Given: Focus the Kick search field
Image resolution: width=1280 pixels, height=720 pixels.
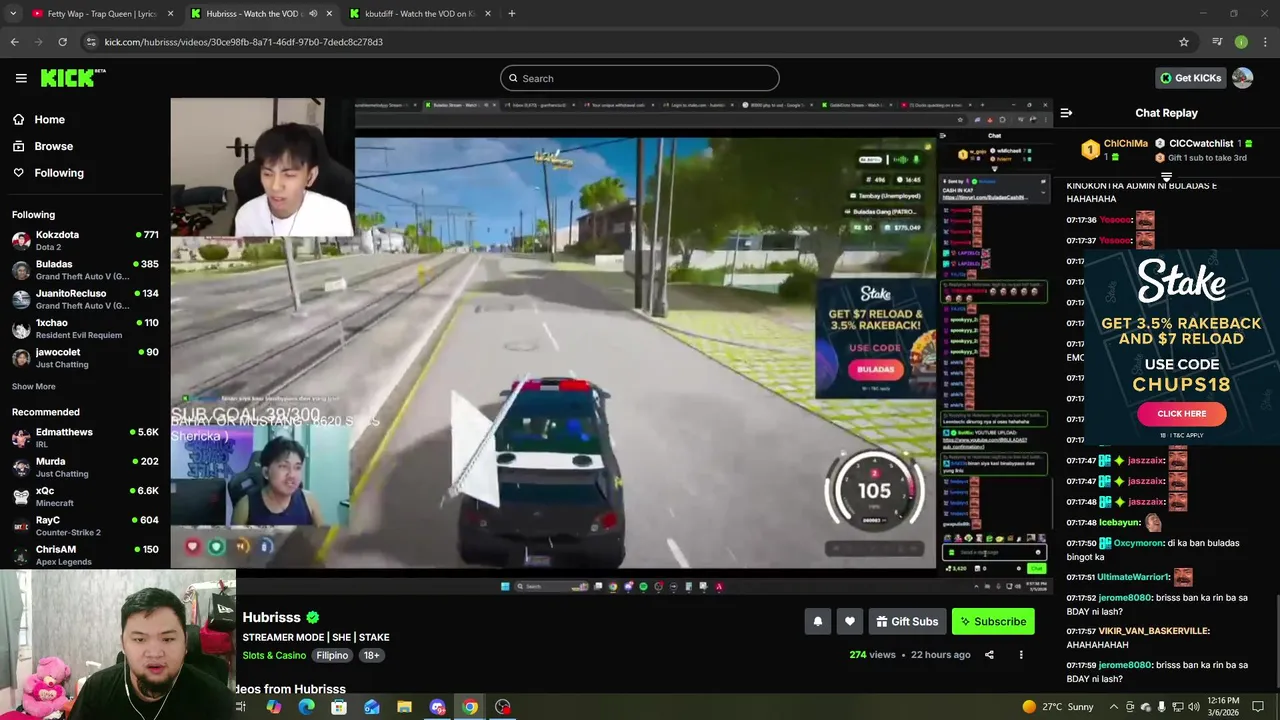Looking at the screenshot, I should click(640, 78).
